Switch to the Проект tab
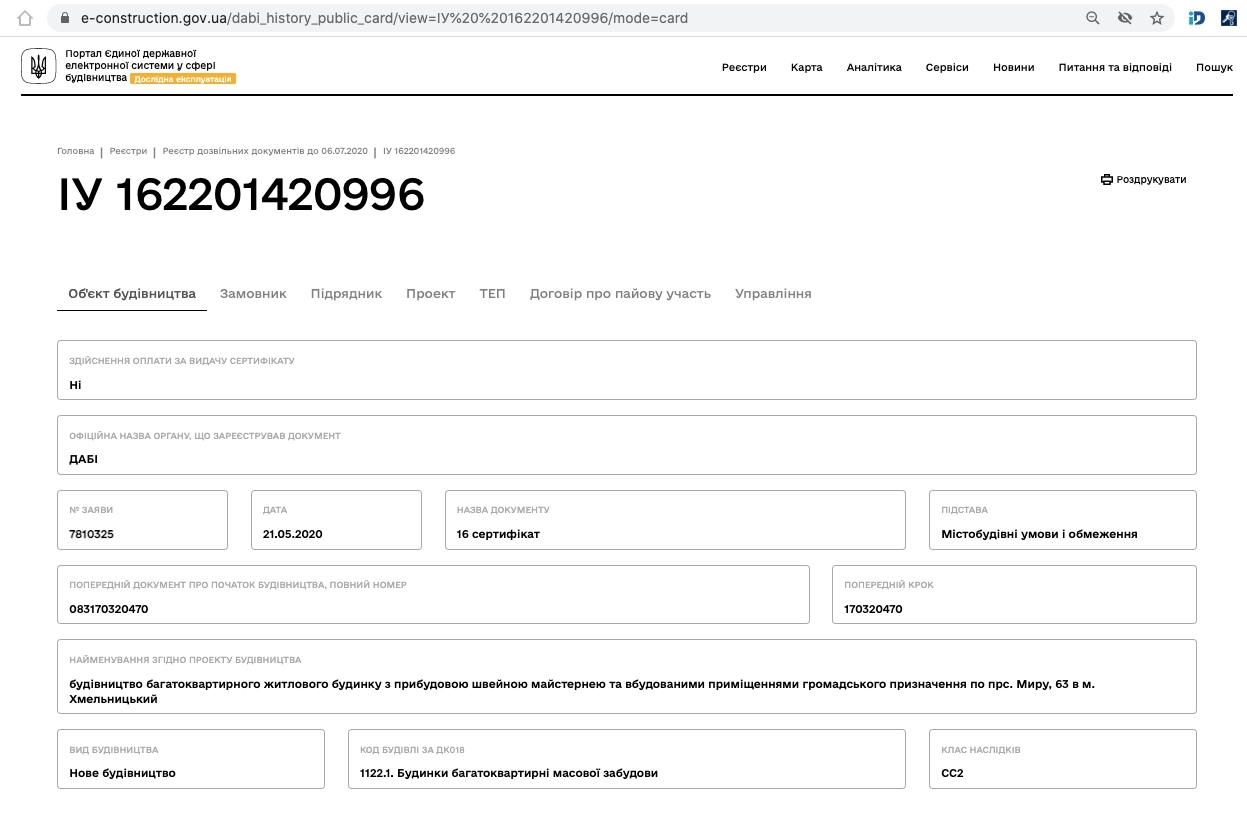This screenshot has width=1247, height=817. click(431, 294)
